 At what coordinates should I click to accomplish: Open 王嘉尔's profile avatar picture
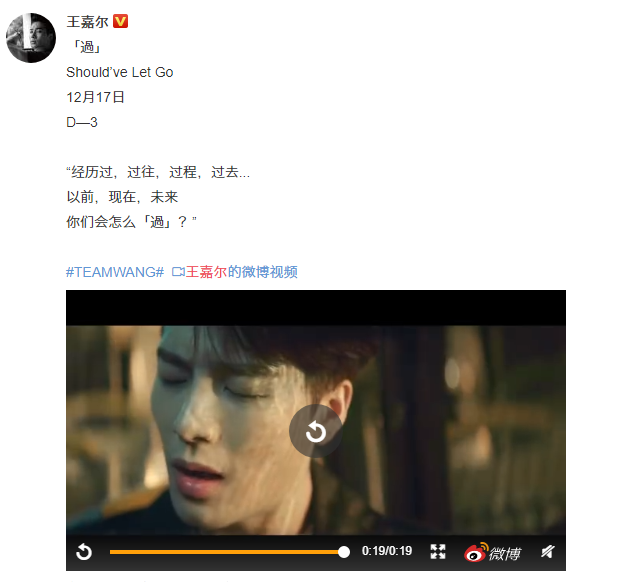tap(31, 38)
